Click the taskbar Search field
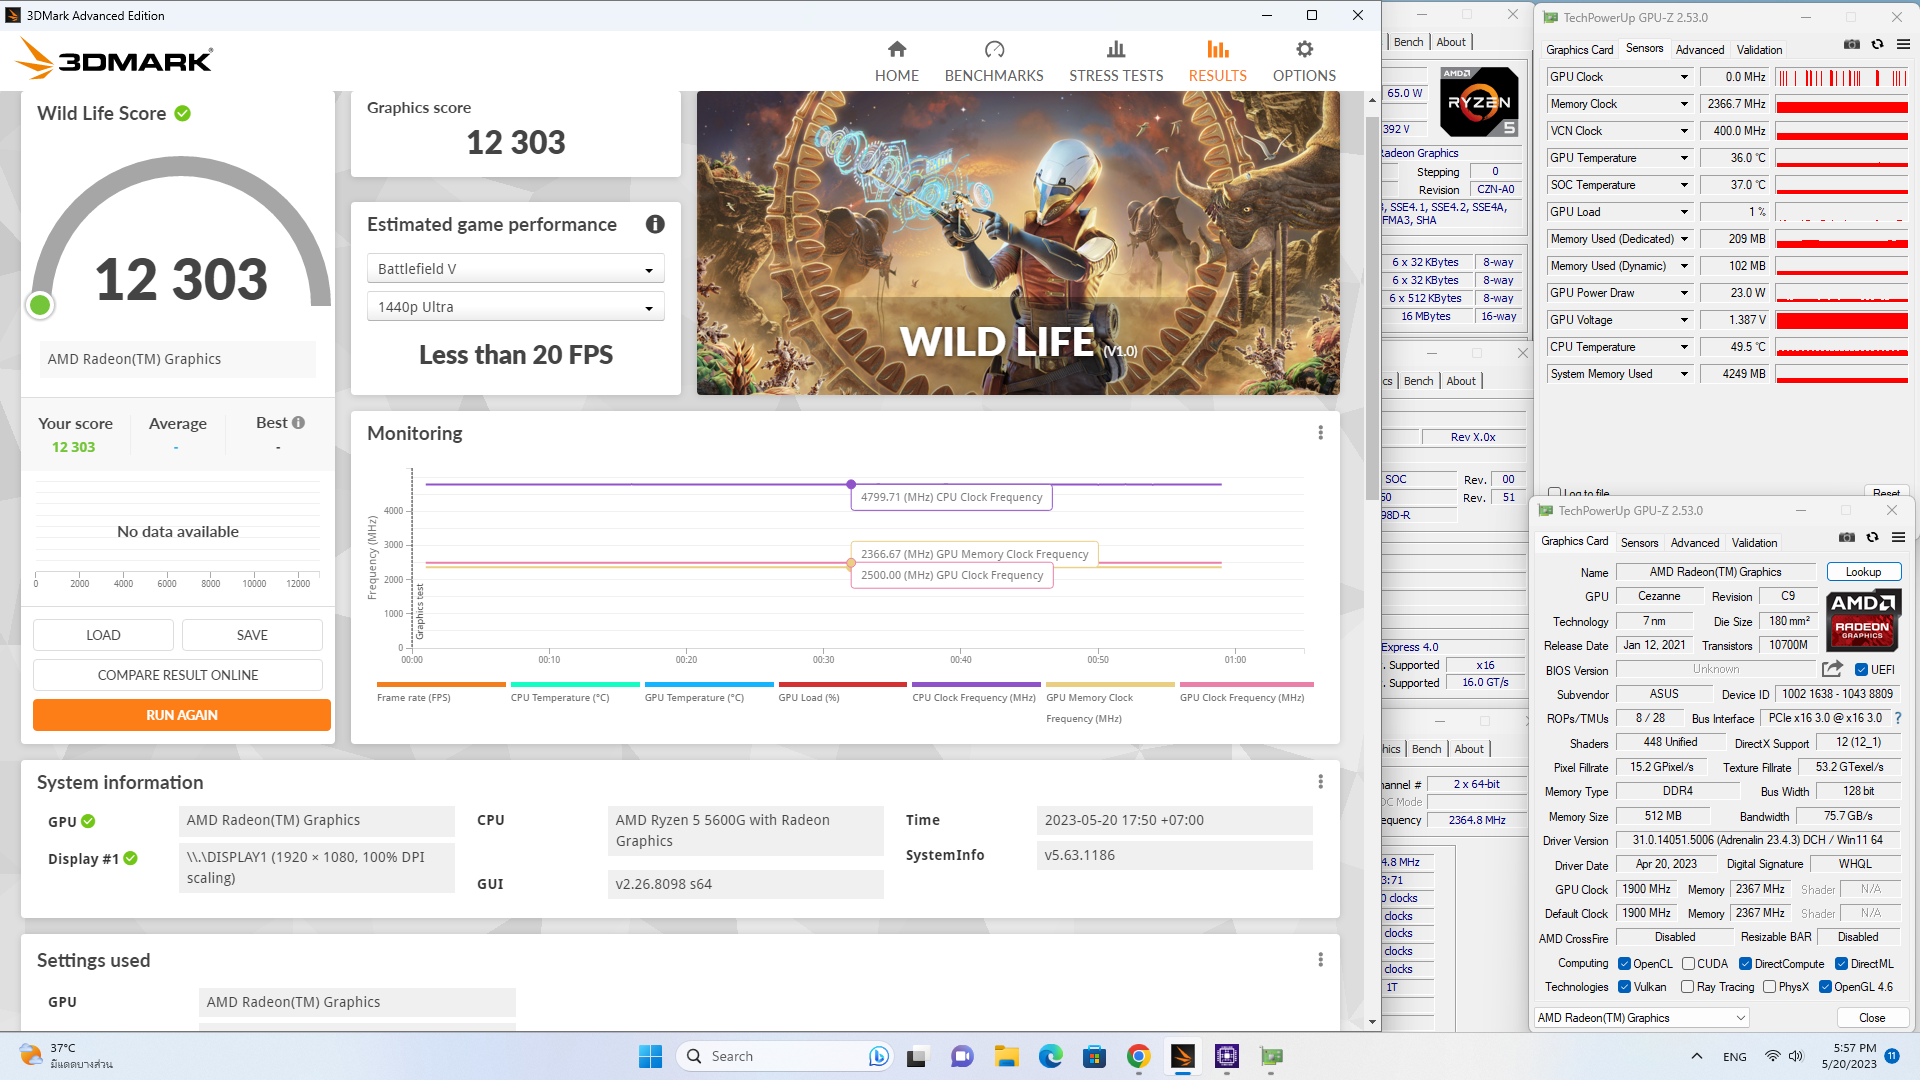Image resolution: width=1920 pixels, height=1080 pixels. (x=783, y=1056)
